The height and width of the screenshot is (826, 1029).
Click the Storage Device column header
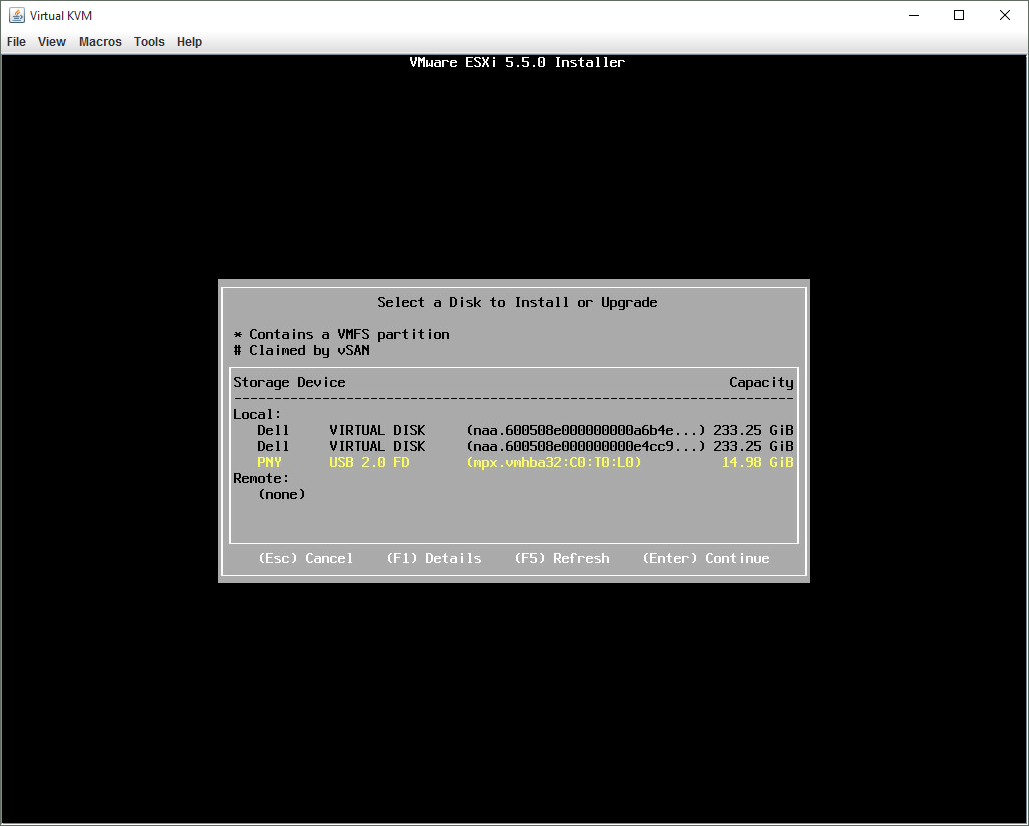(289, 382)
